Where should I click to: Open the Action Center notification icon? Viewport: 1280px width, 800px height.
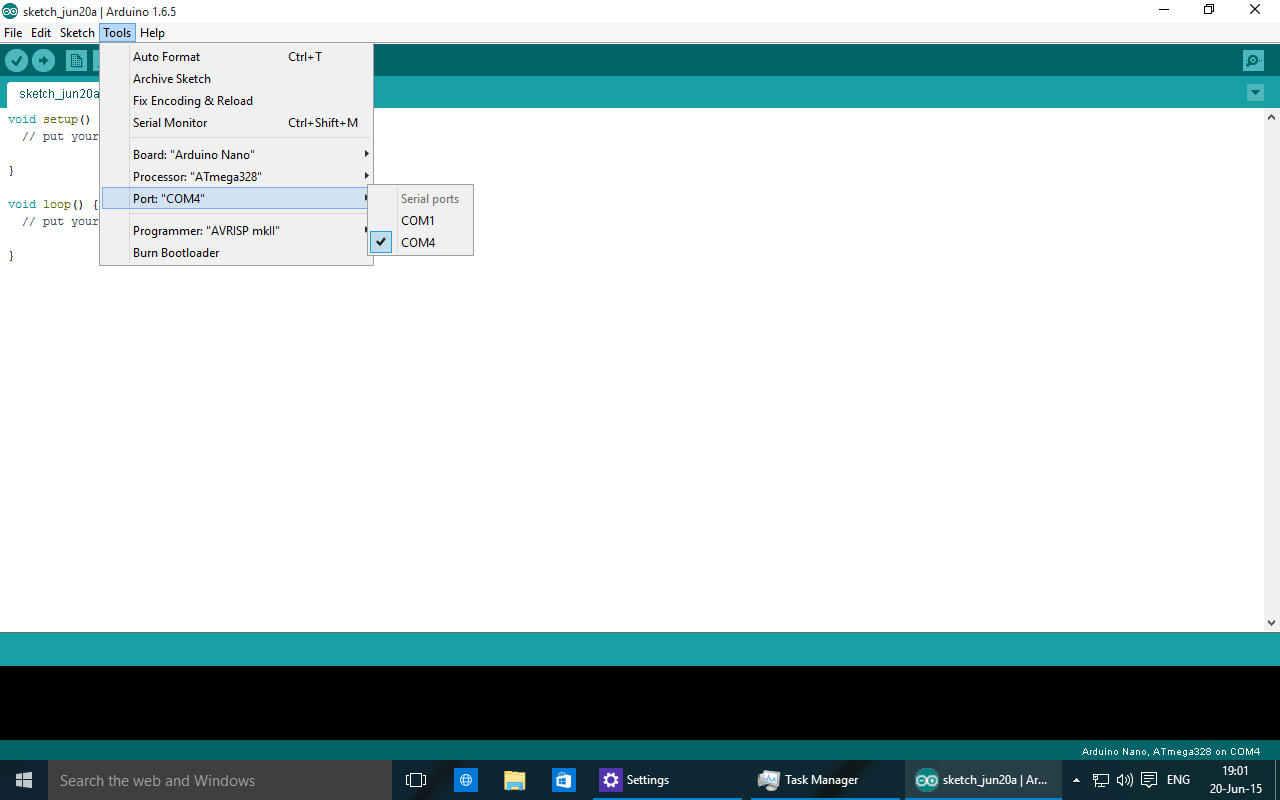(1149, 780)
